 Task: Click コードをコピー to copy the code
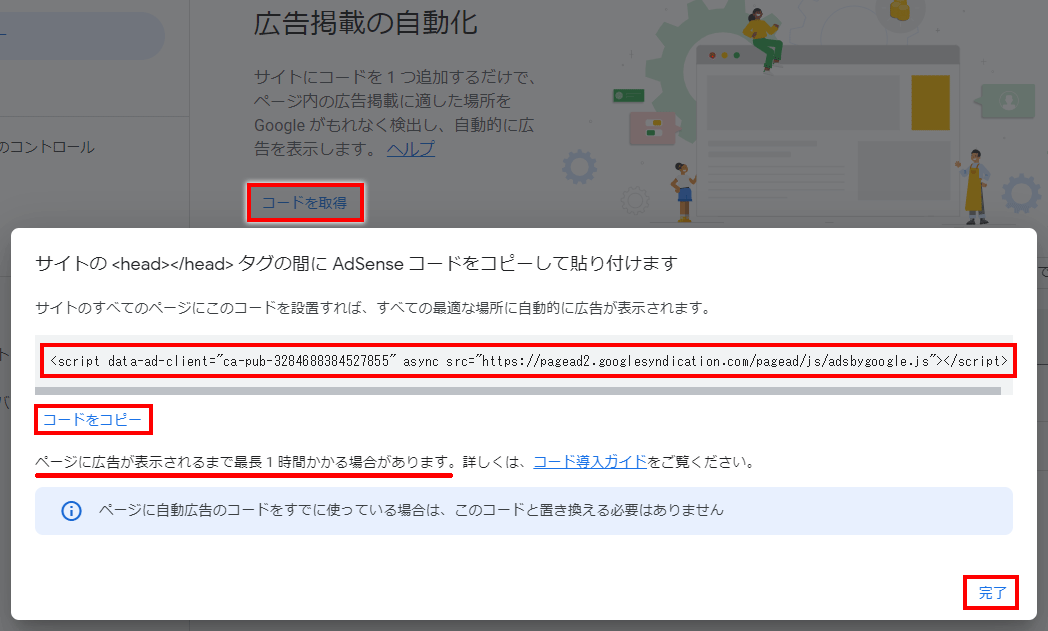pyautogui.click(x=92, y=420)
